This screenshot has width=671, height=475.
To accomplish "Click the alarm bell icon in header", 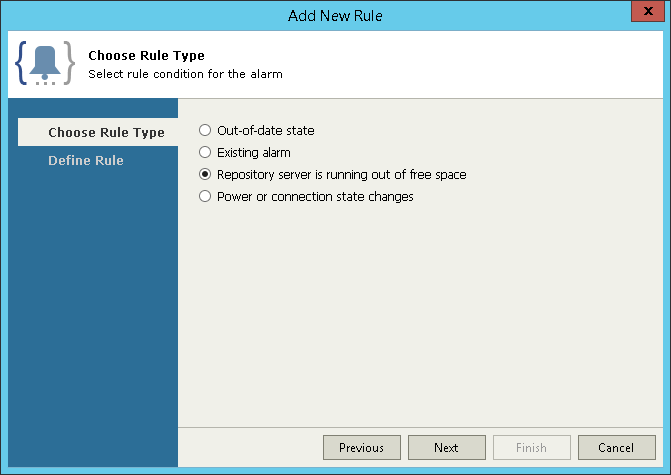I will 45,64.
